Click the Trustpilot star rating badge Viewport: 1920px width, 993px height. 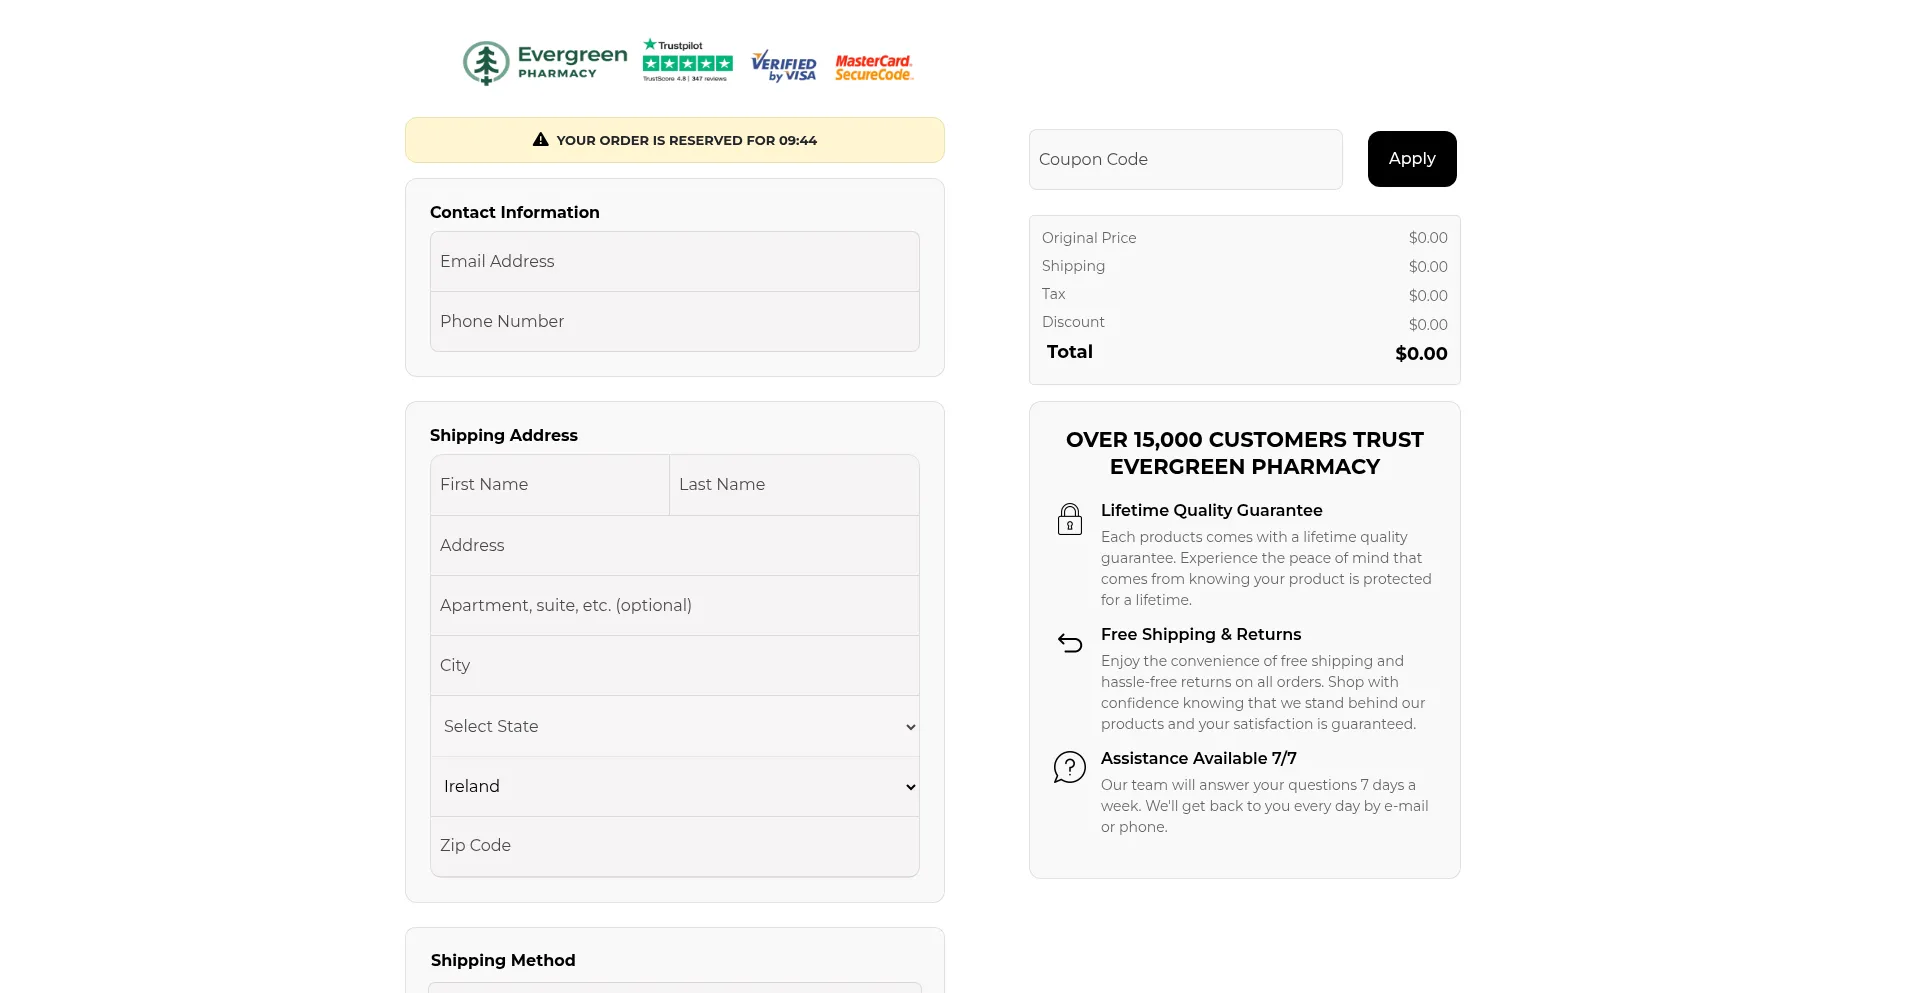[x=687, y=62]
